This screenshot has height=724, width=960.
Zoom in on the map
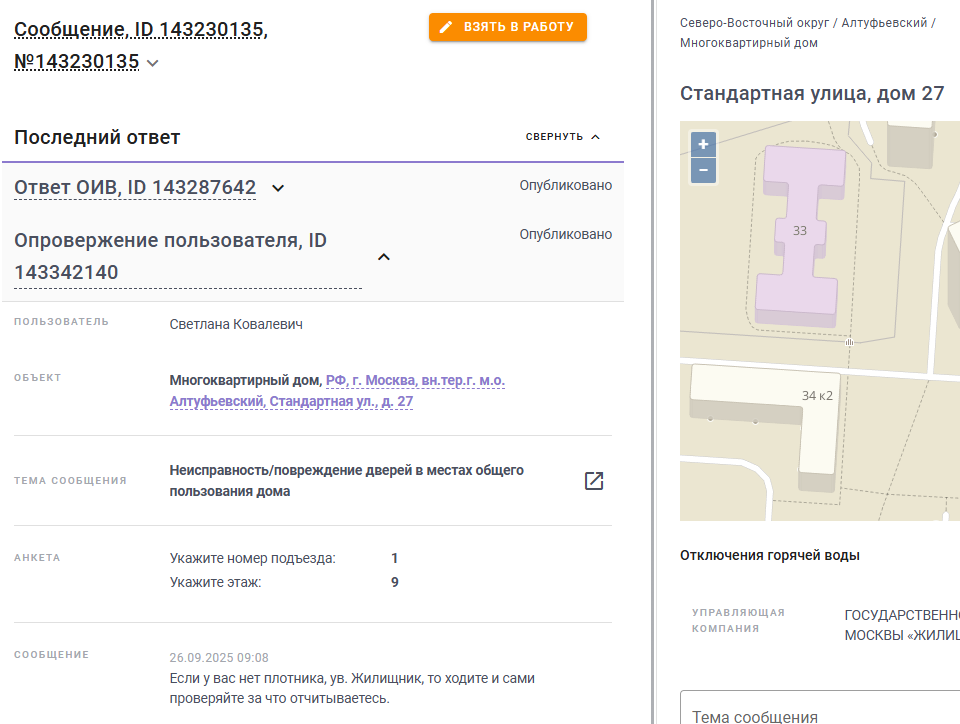(703, 144)
